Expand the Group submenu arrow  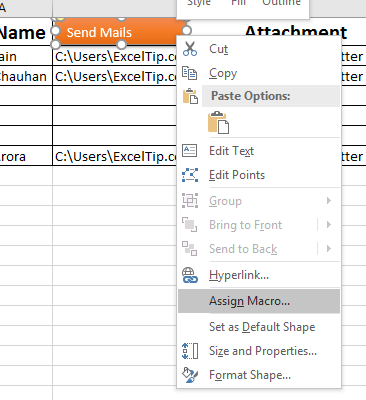click(329, 201)
